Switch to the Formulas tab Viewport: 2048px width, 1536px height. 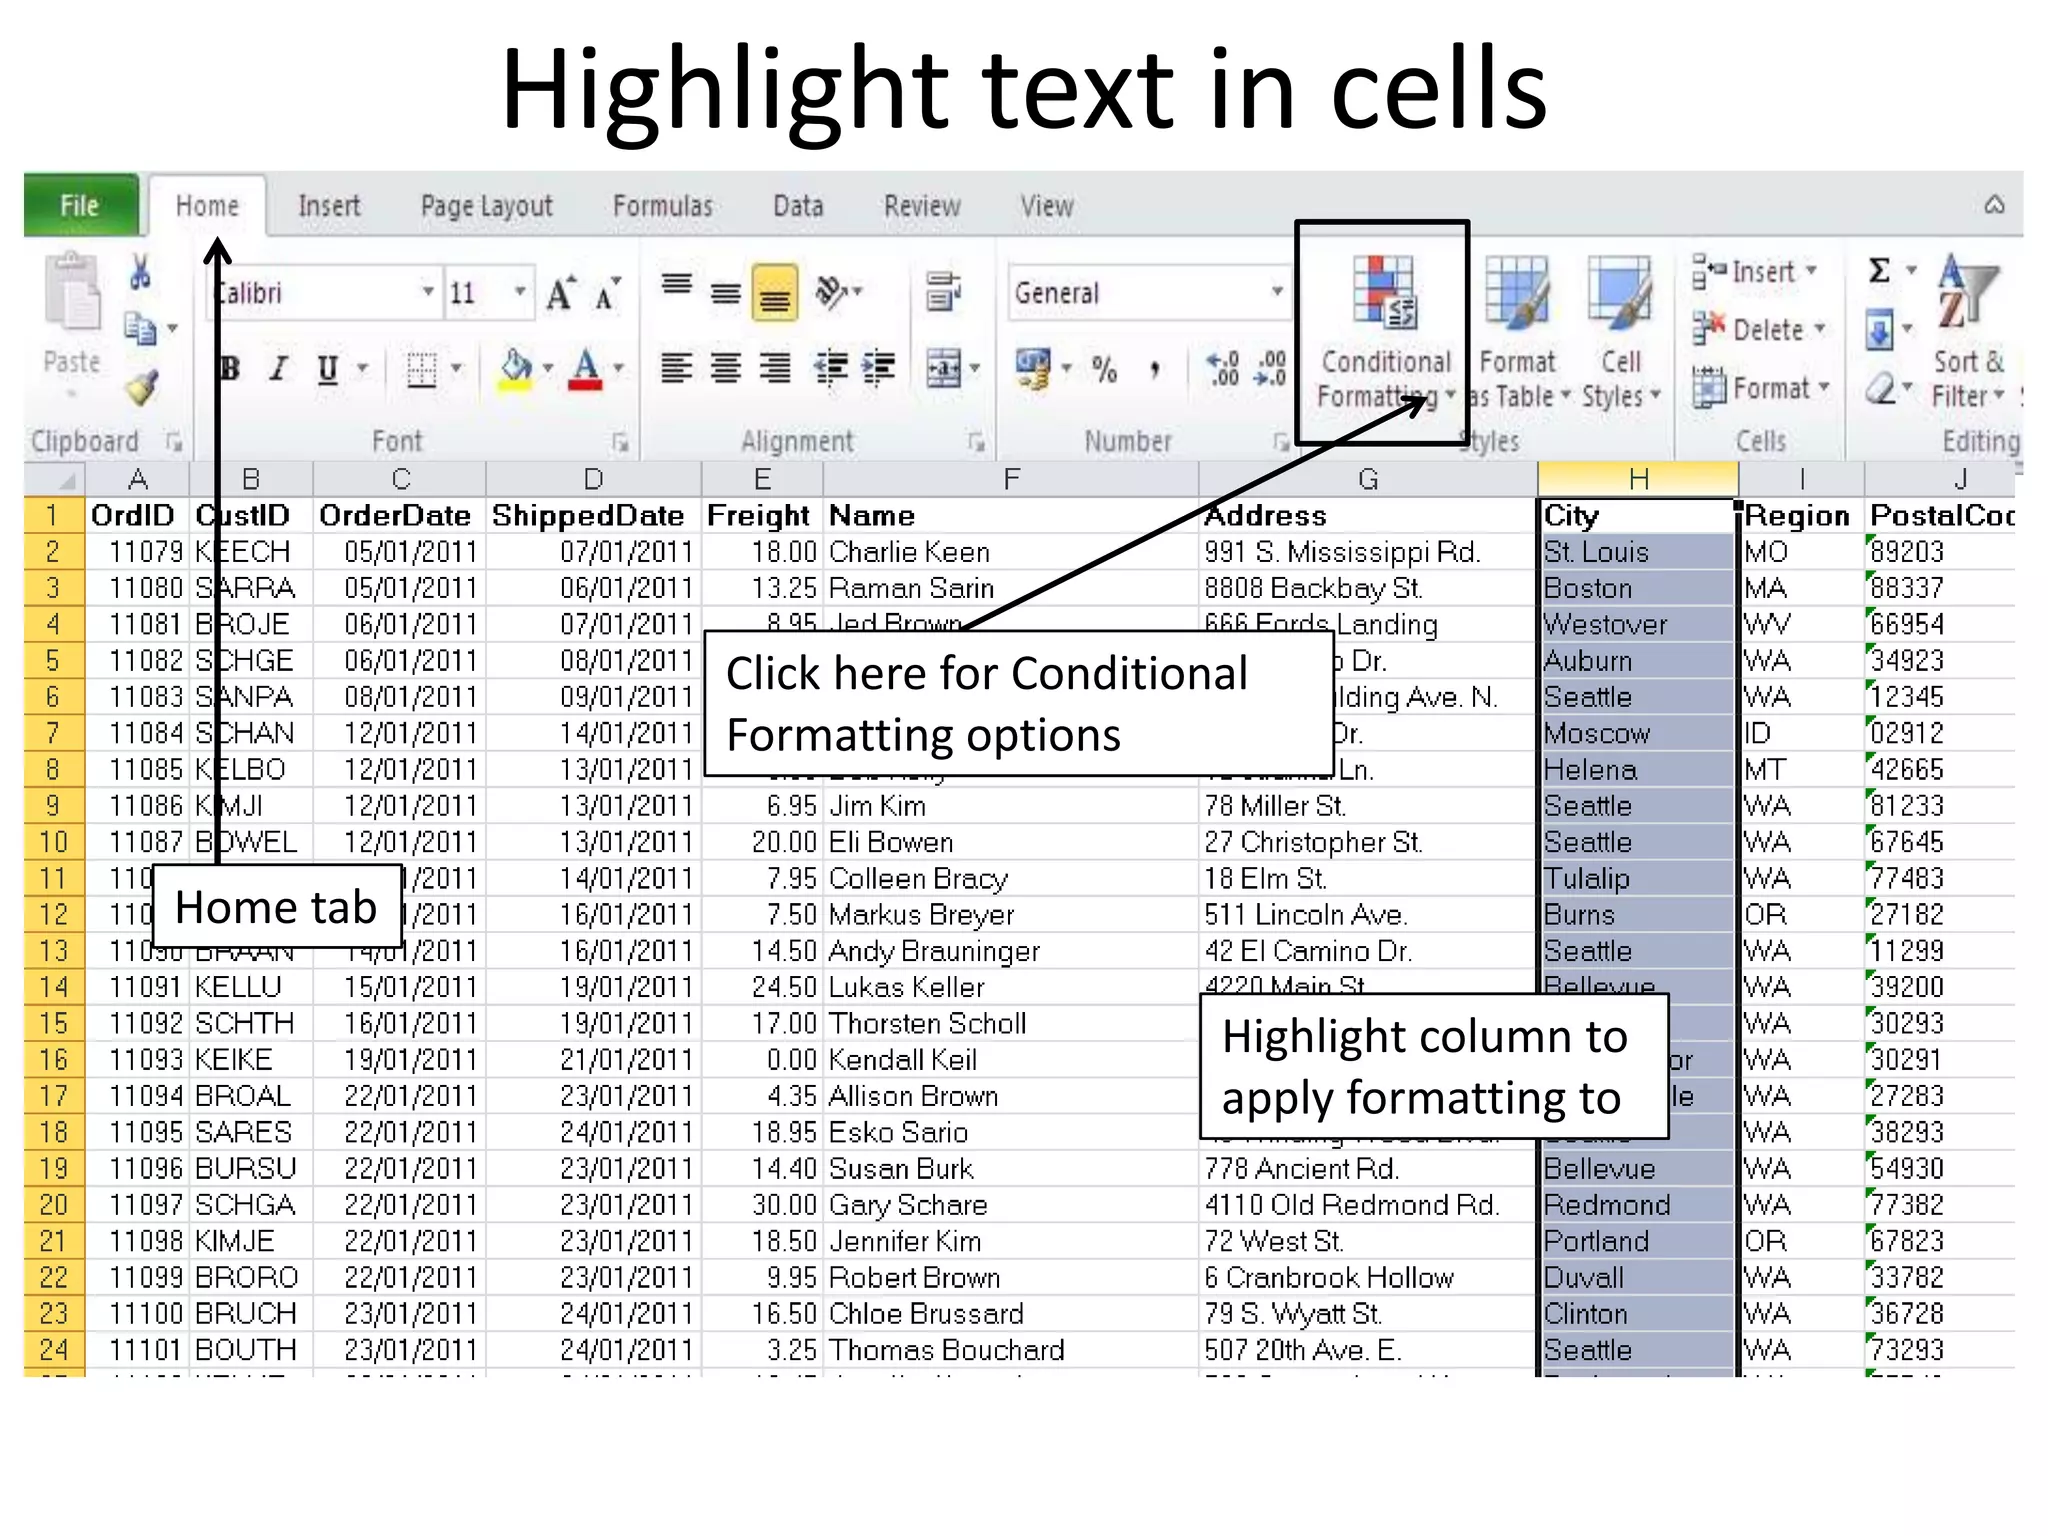[x=663, y=206]
